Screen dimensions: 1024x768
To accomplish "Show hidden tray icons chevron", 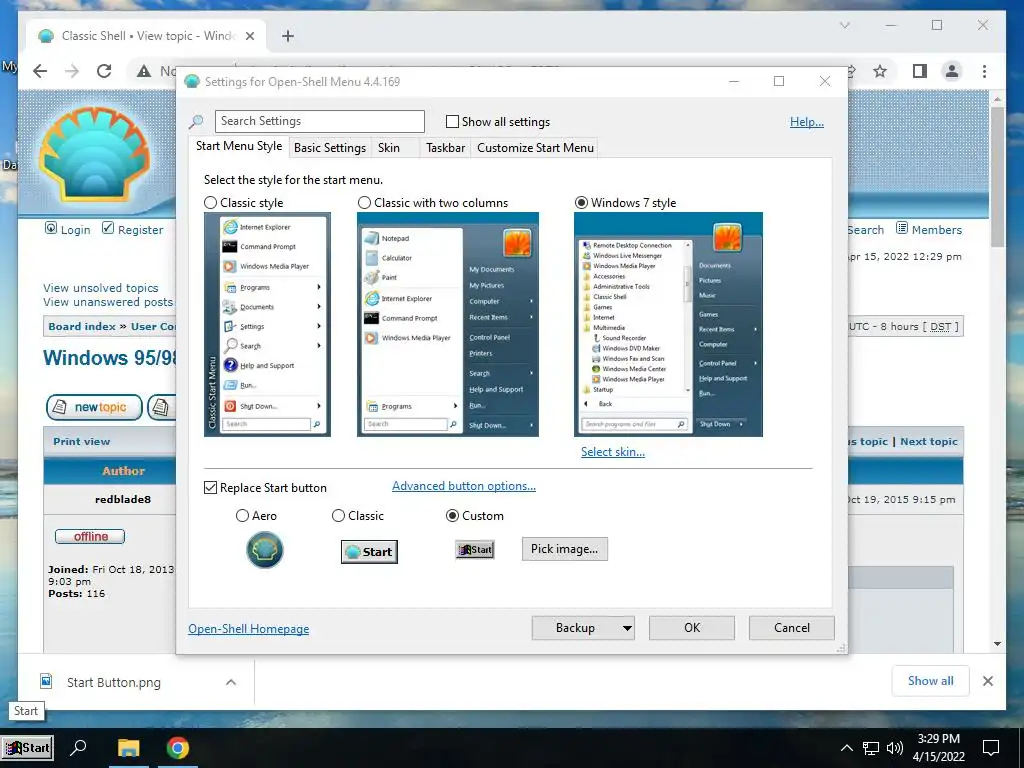I will point(846,748).
